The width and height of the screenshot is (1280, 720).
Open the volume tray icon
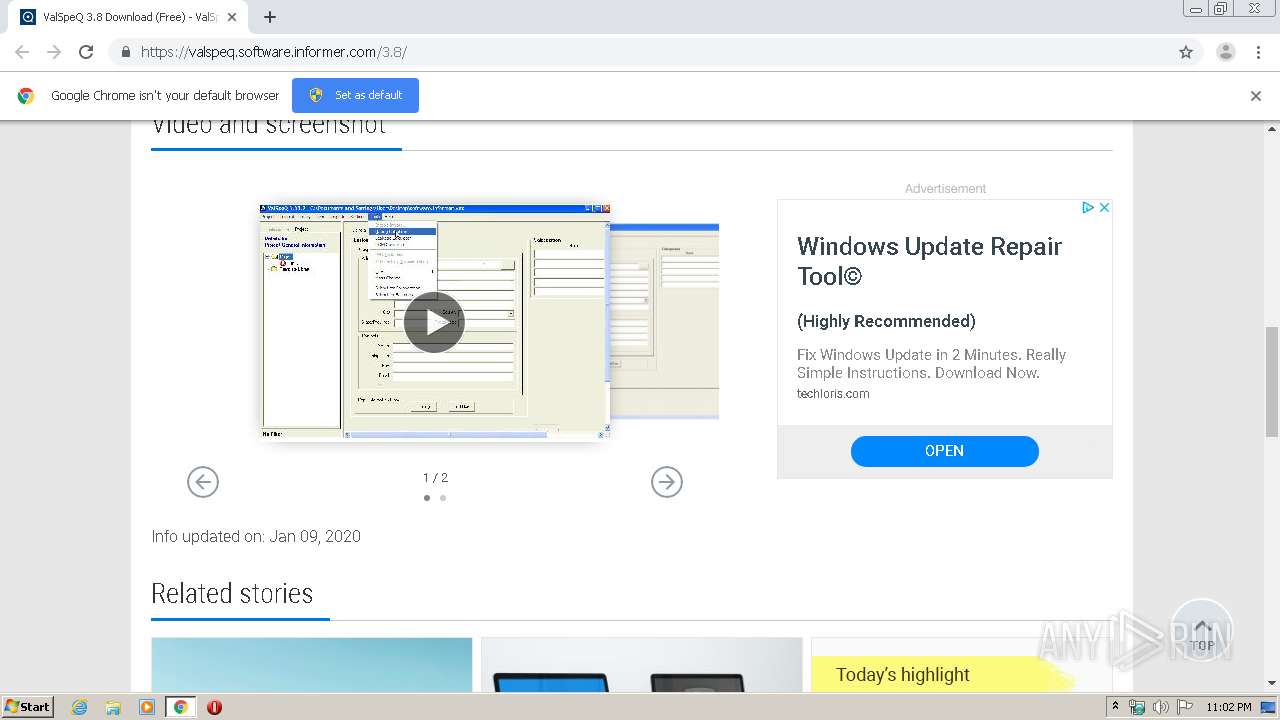(1161, 707)
